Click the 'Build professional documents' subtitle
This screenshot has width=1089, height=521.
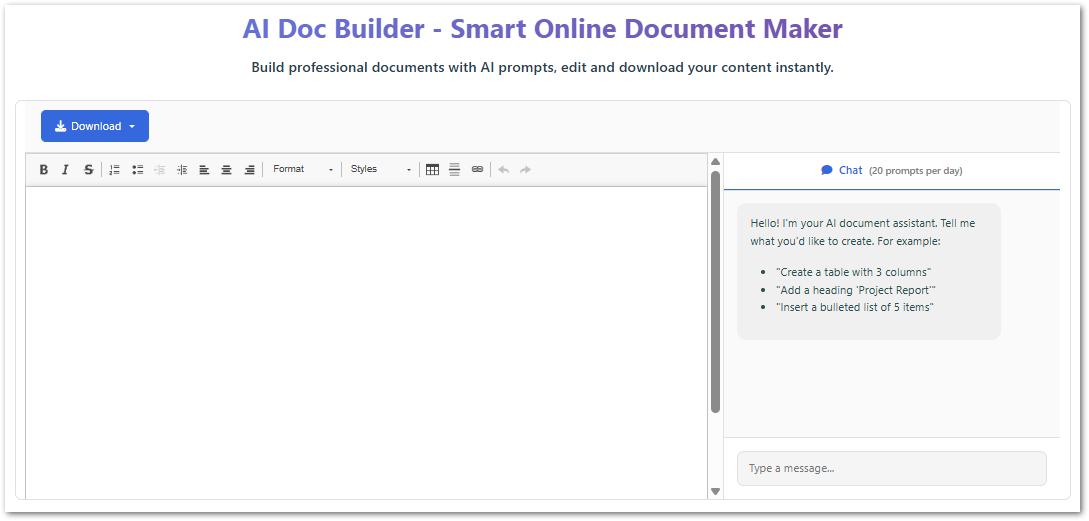coord(542,67)
